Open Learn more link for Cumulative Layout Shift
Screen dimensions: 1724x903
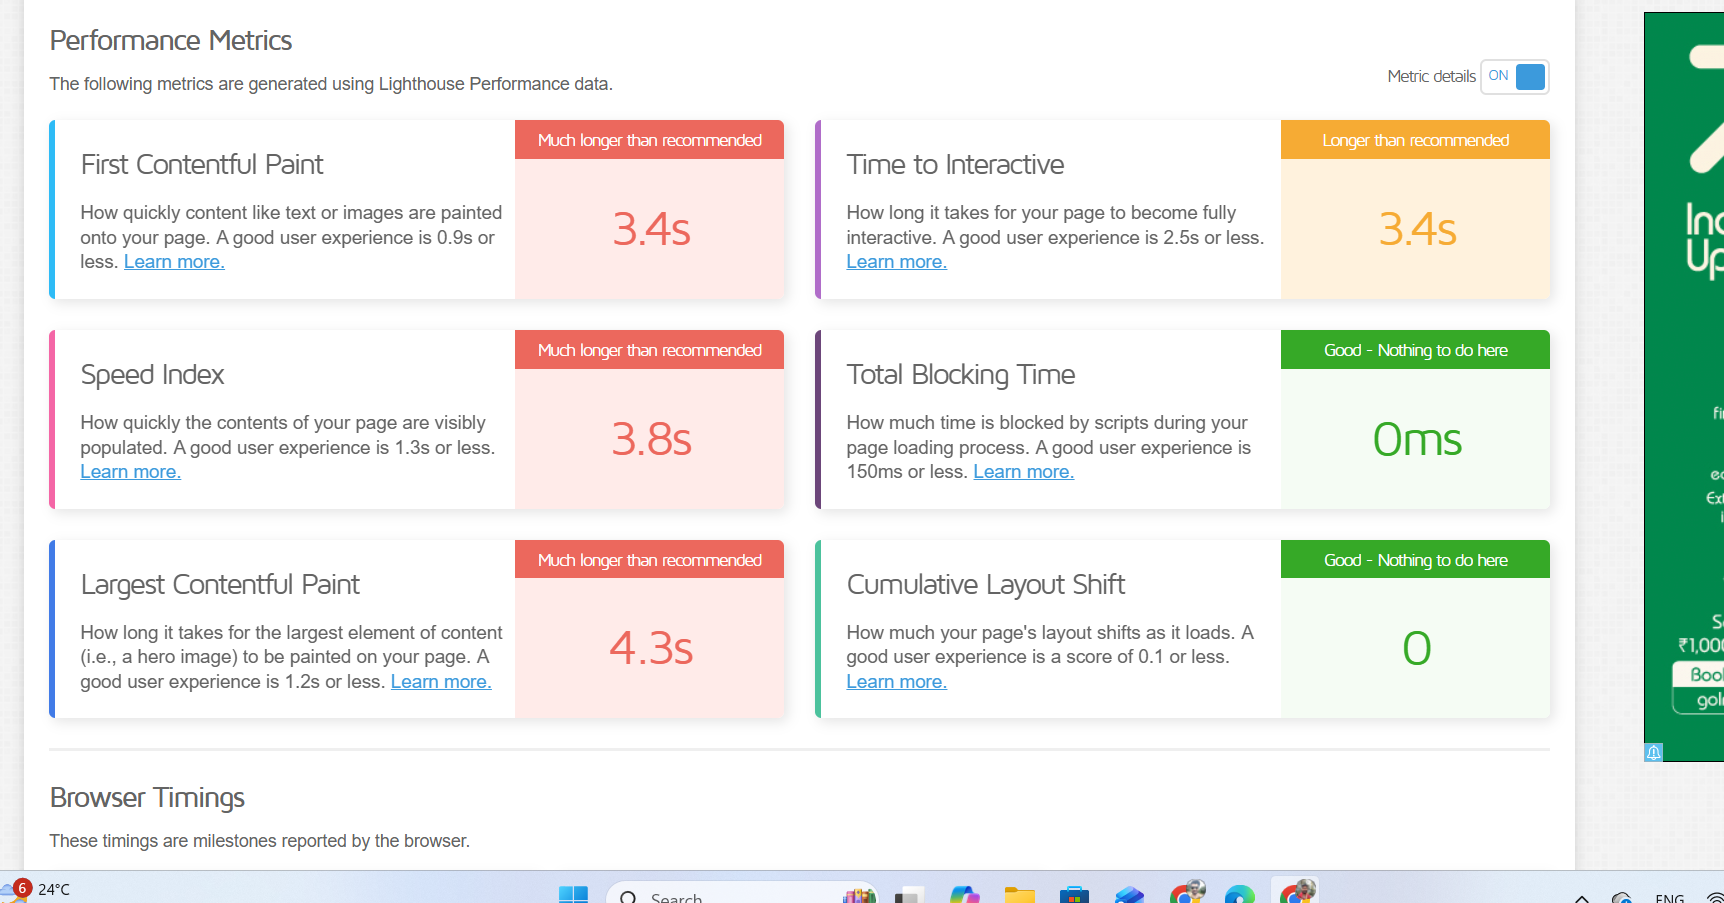tap(896, 682)
